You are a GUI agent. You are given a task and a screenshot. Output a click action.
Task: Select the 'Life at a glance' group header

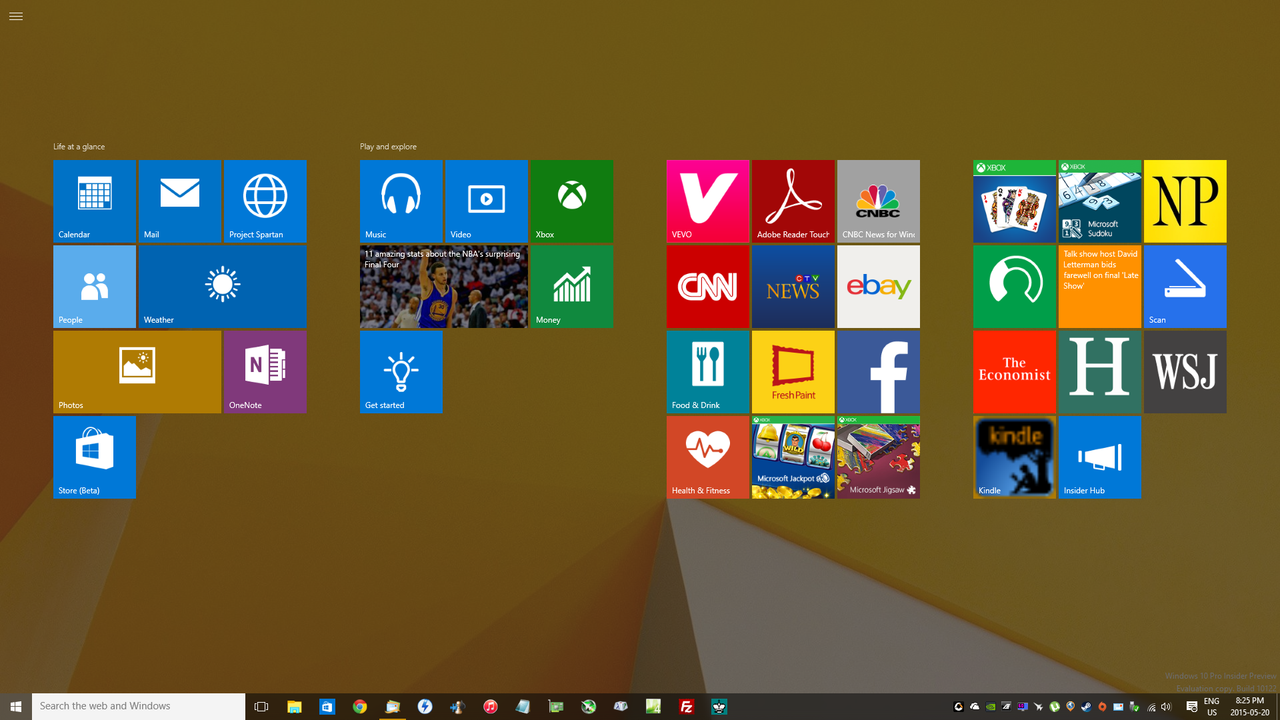point(79,147)
